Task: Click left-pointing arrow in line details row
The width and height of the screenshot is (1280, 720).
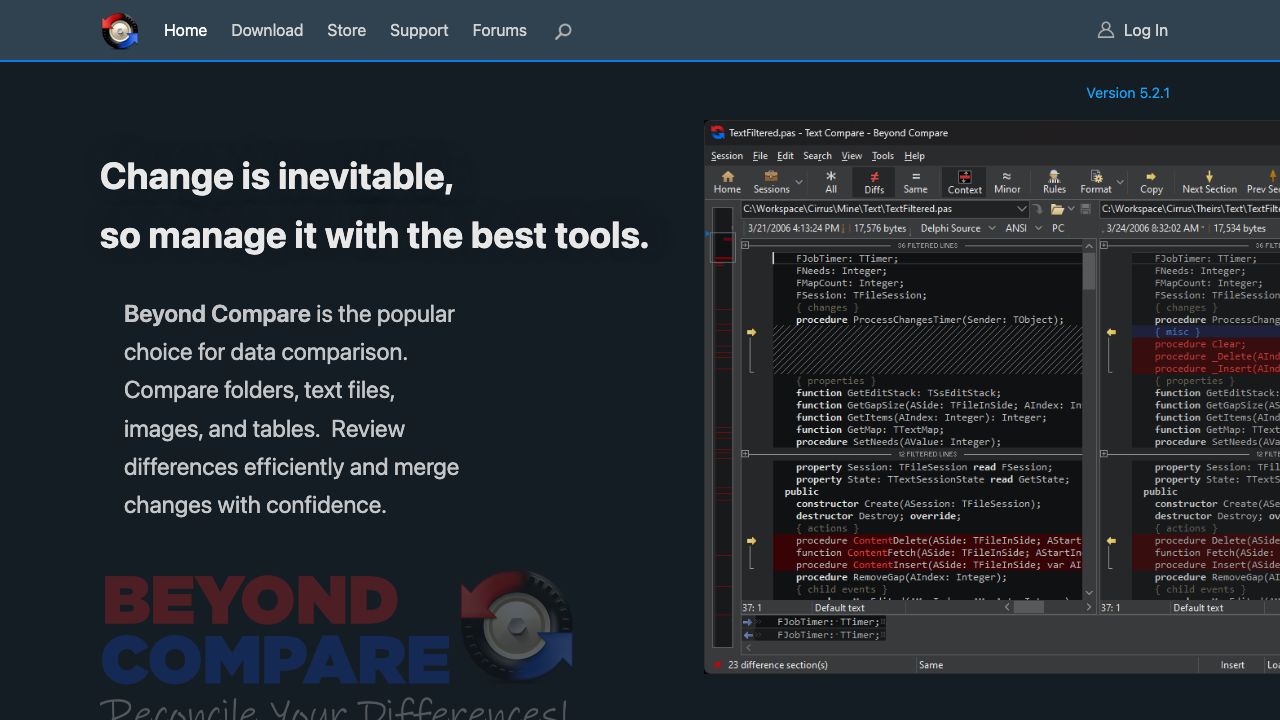Action: [747, 635]
